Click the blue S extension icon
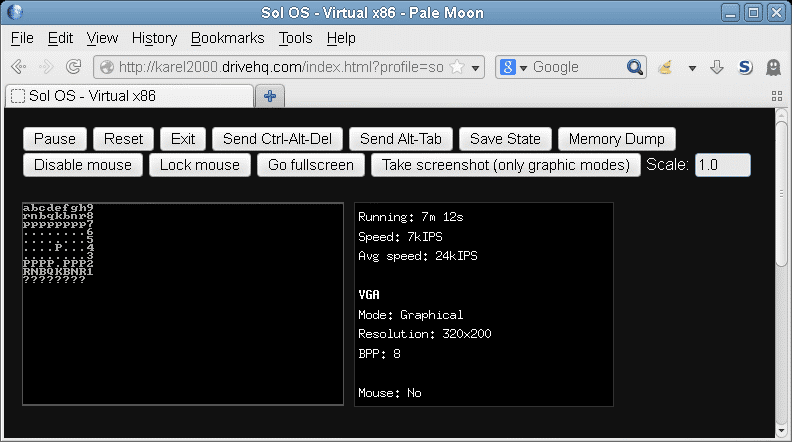792x442 pixels. 745,67
